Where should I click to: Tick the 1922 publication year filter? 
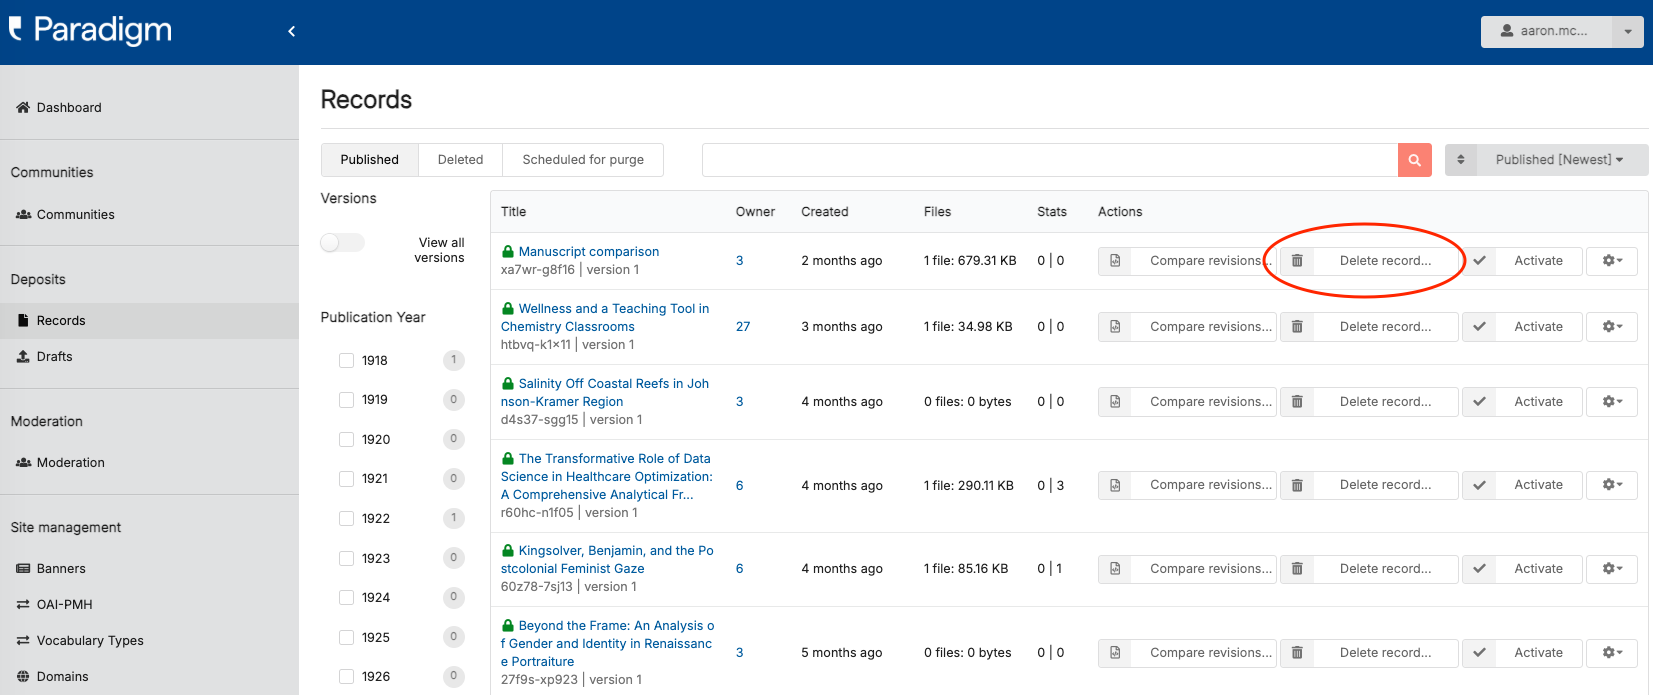pos(347,519)
